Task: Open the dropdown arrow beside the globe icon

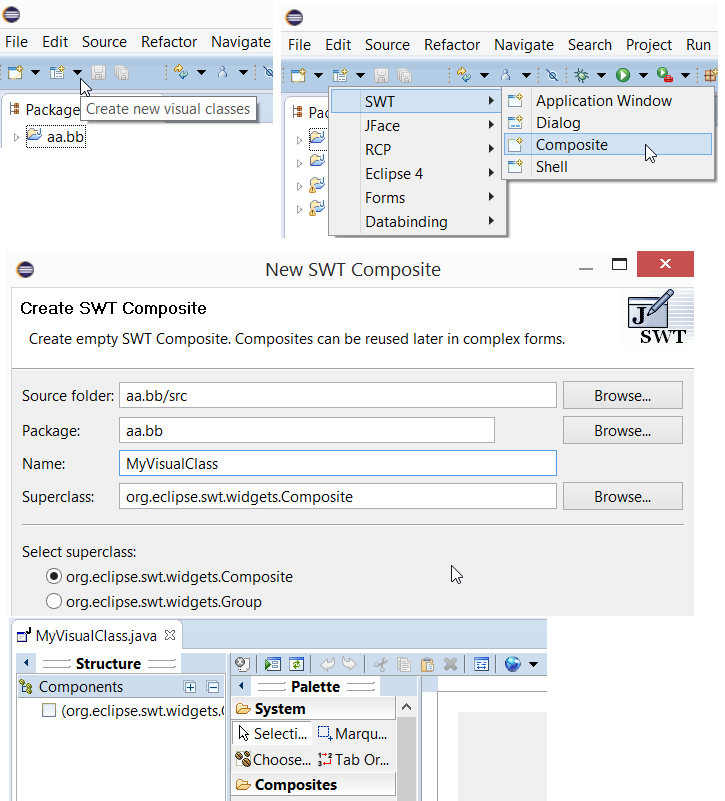Action: coord(533,664)
